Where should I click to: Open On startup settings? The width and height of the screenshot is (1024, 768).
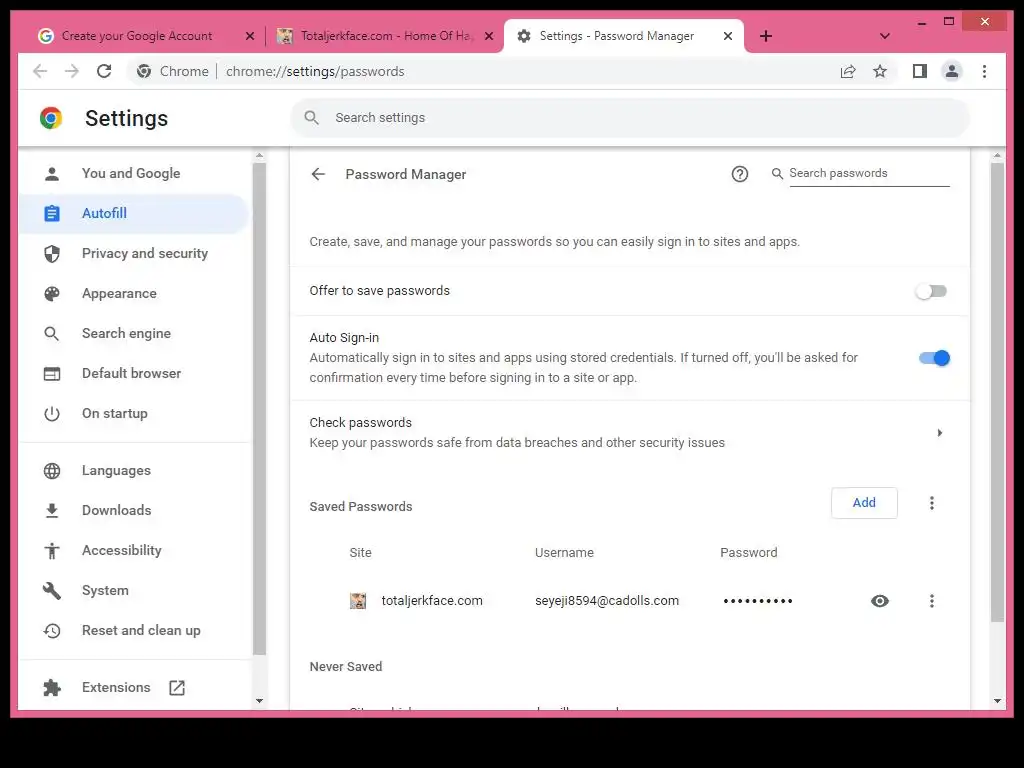click(134, 413)
